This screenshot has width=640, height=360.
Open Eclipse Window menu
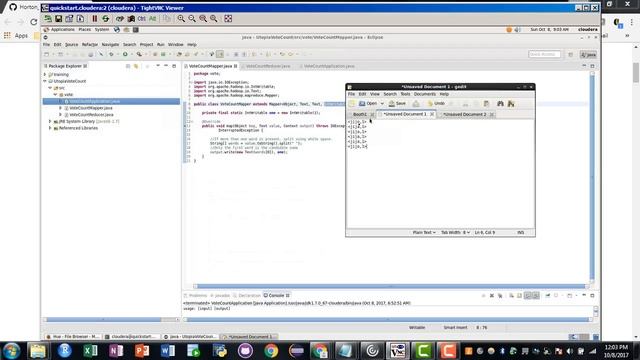coord(176,44)
